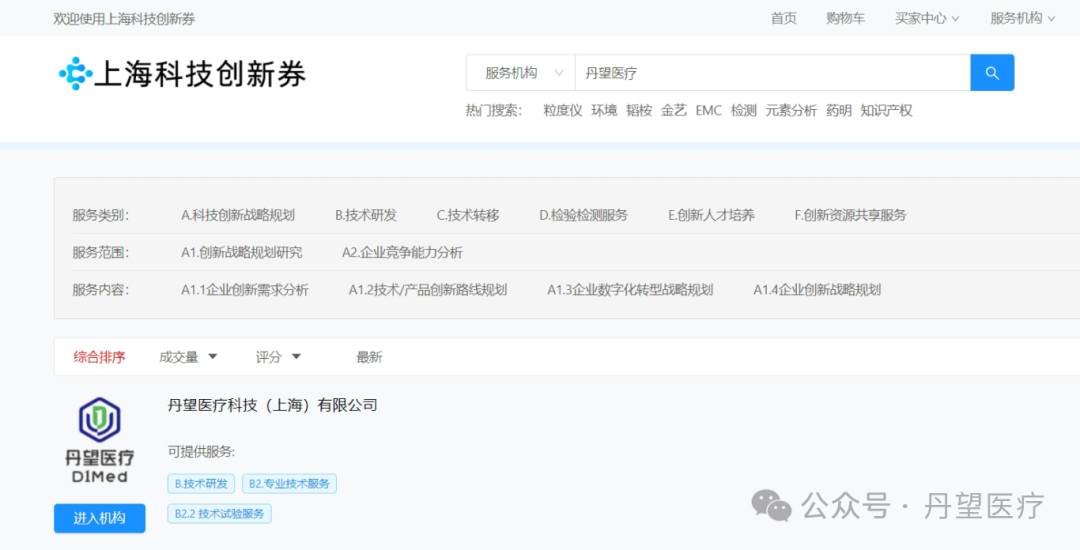Click hot search term 知识产权
Viewport: 1080px width, 550px height.
coord(886,111)
